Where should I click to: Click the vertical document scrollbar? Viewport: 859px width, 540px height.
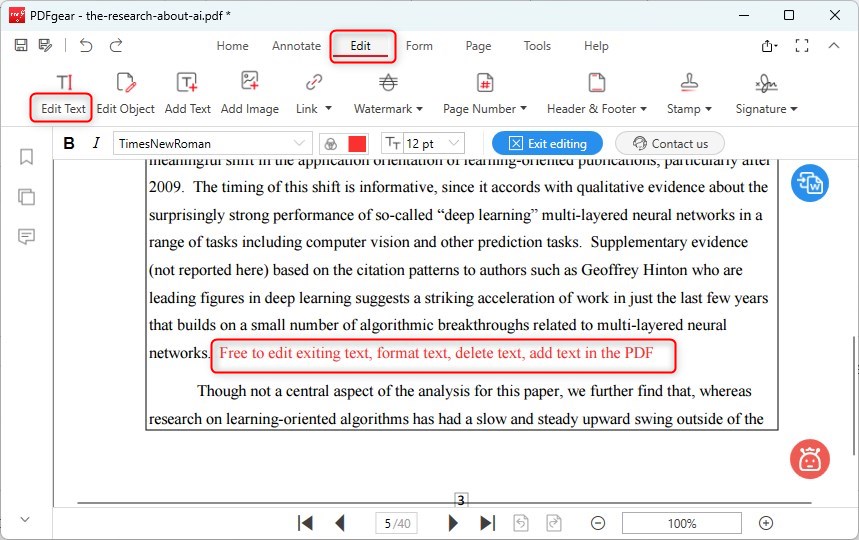pyautogui.click(x=854, y=395)
